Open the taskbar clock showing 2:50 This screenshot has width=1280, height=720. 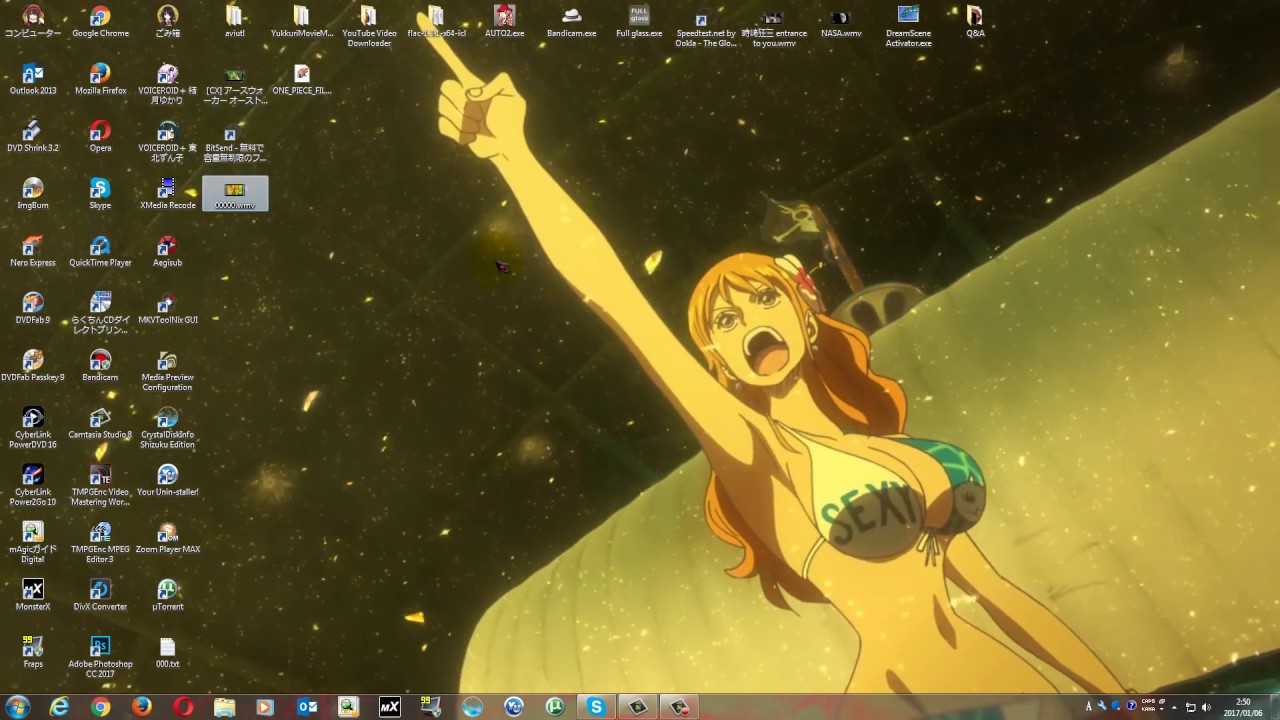(1243, 707)
